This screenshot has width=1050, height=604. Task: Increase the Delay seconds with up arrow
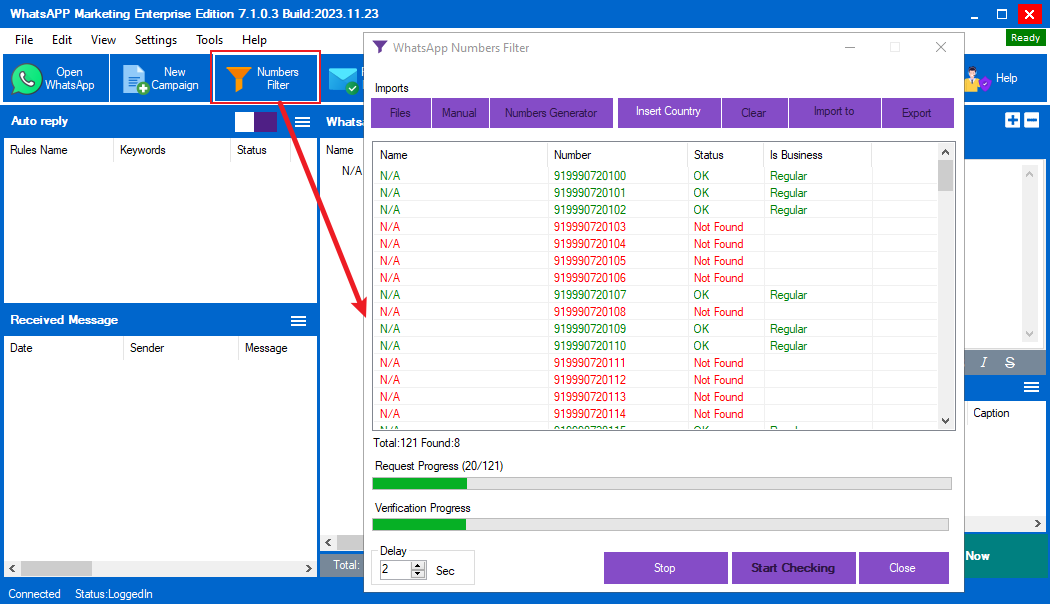coord(418,565)
